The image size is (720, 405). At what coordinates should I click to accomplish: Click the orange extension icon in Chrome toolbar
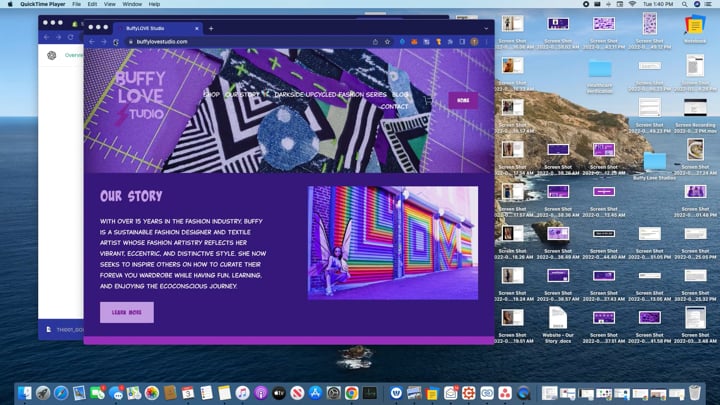tap(414, 42)
